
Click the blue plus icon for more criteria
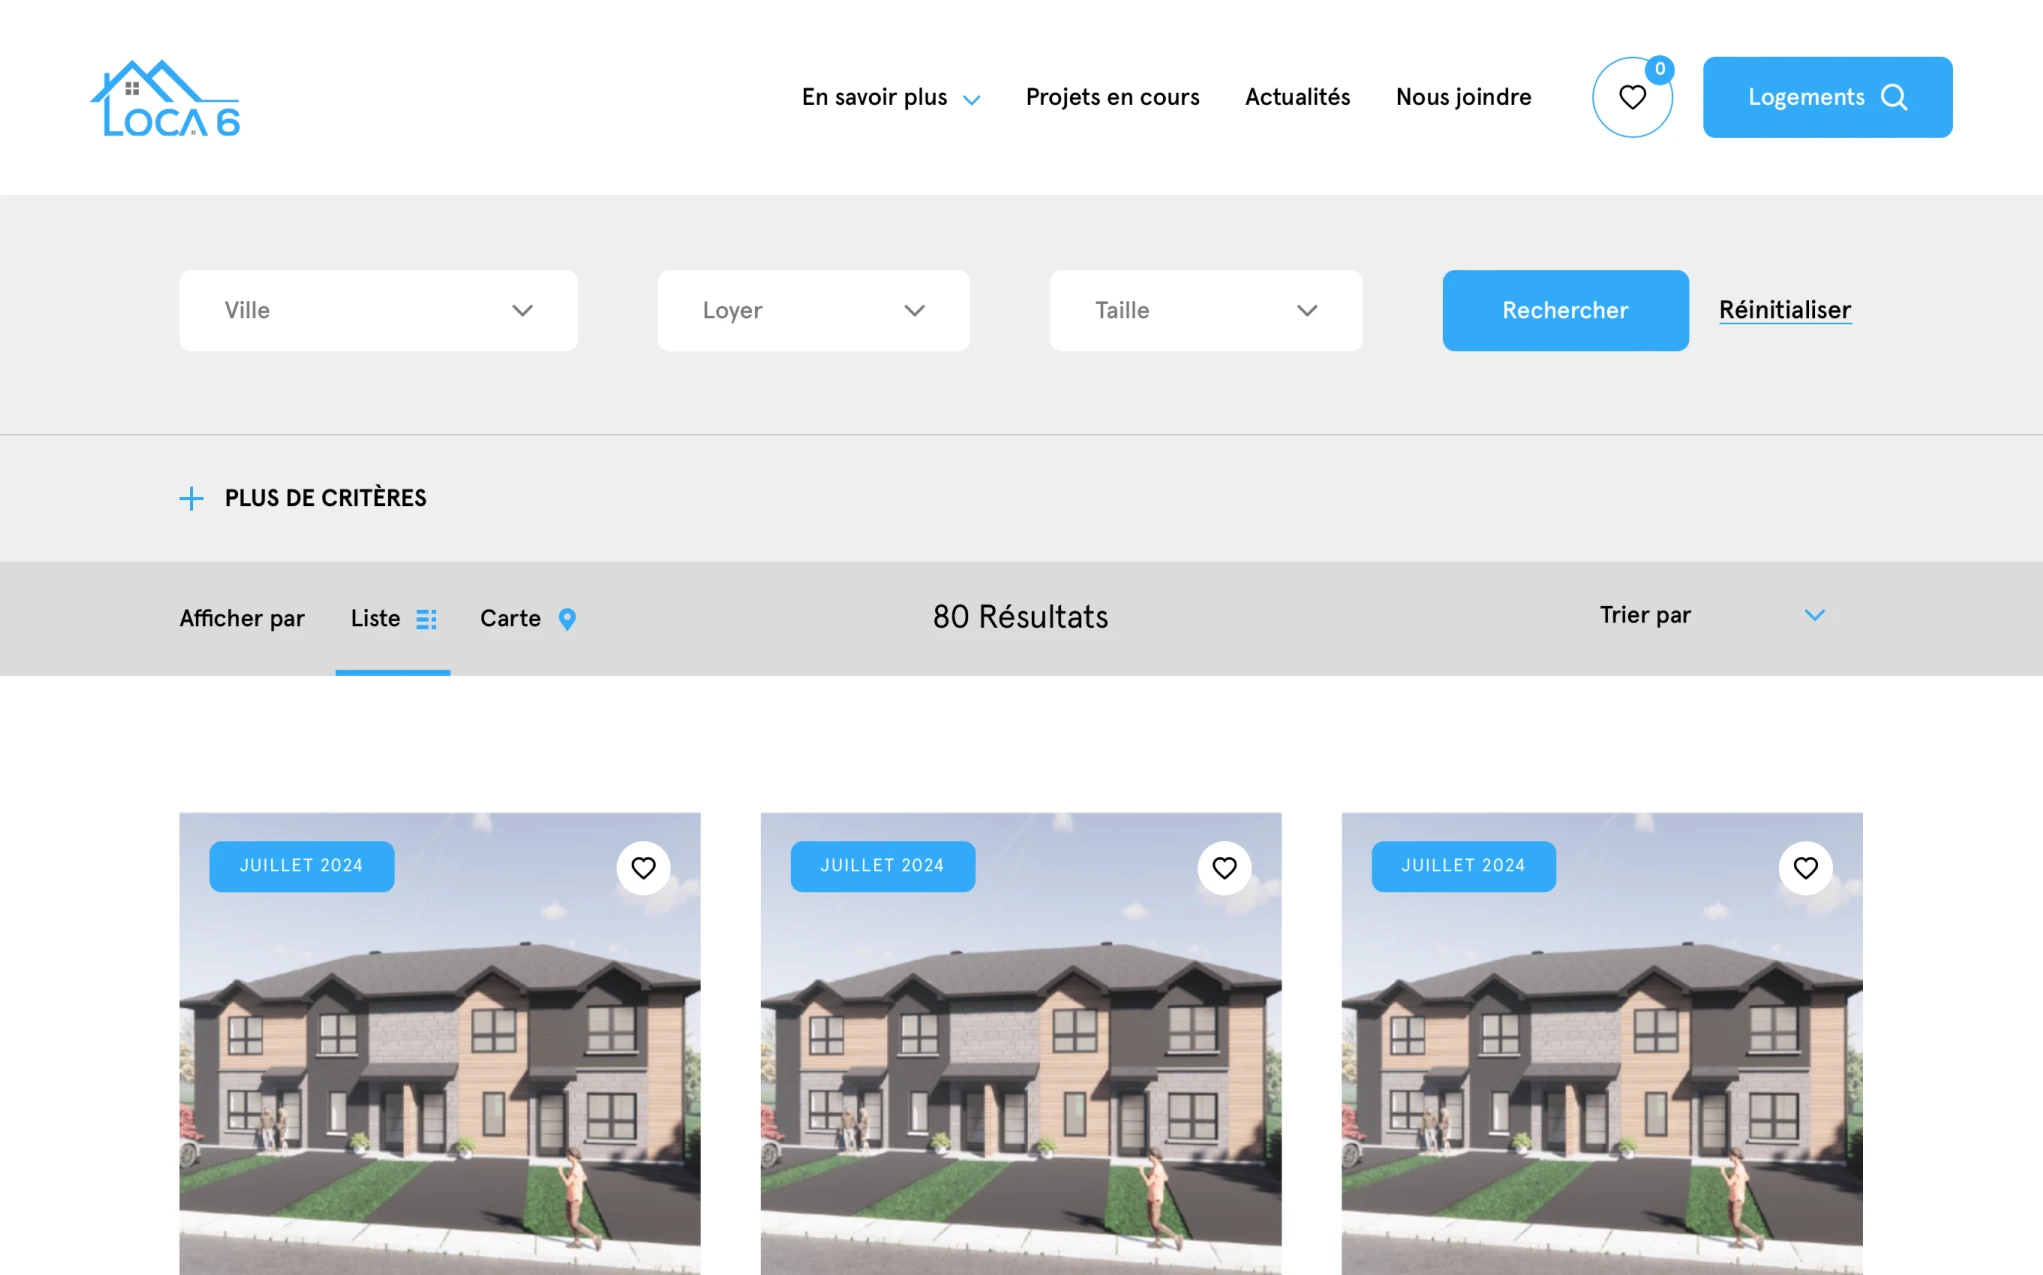click(191, 498)
